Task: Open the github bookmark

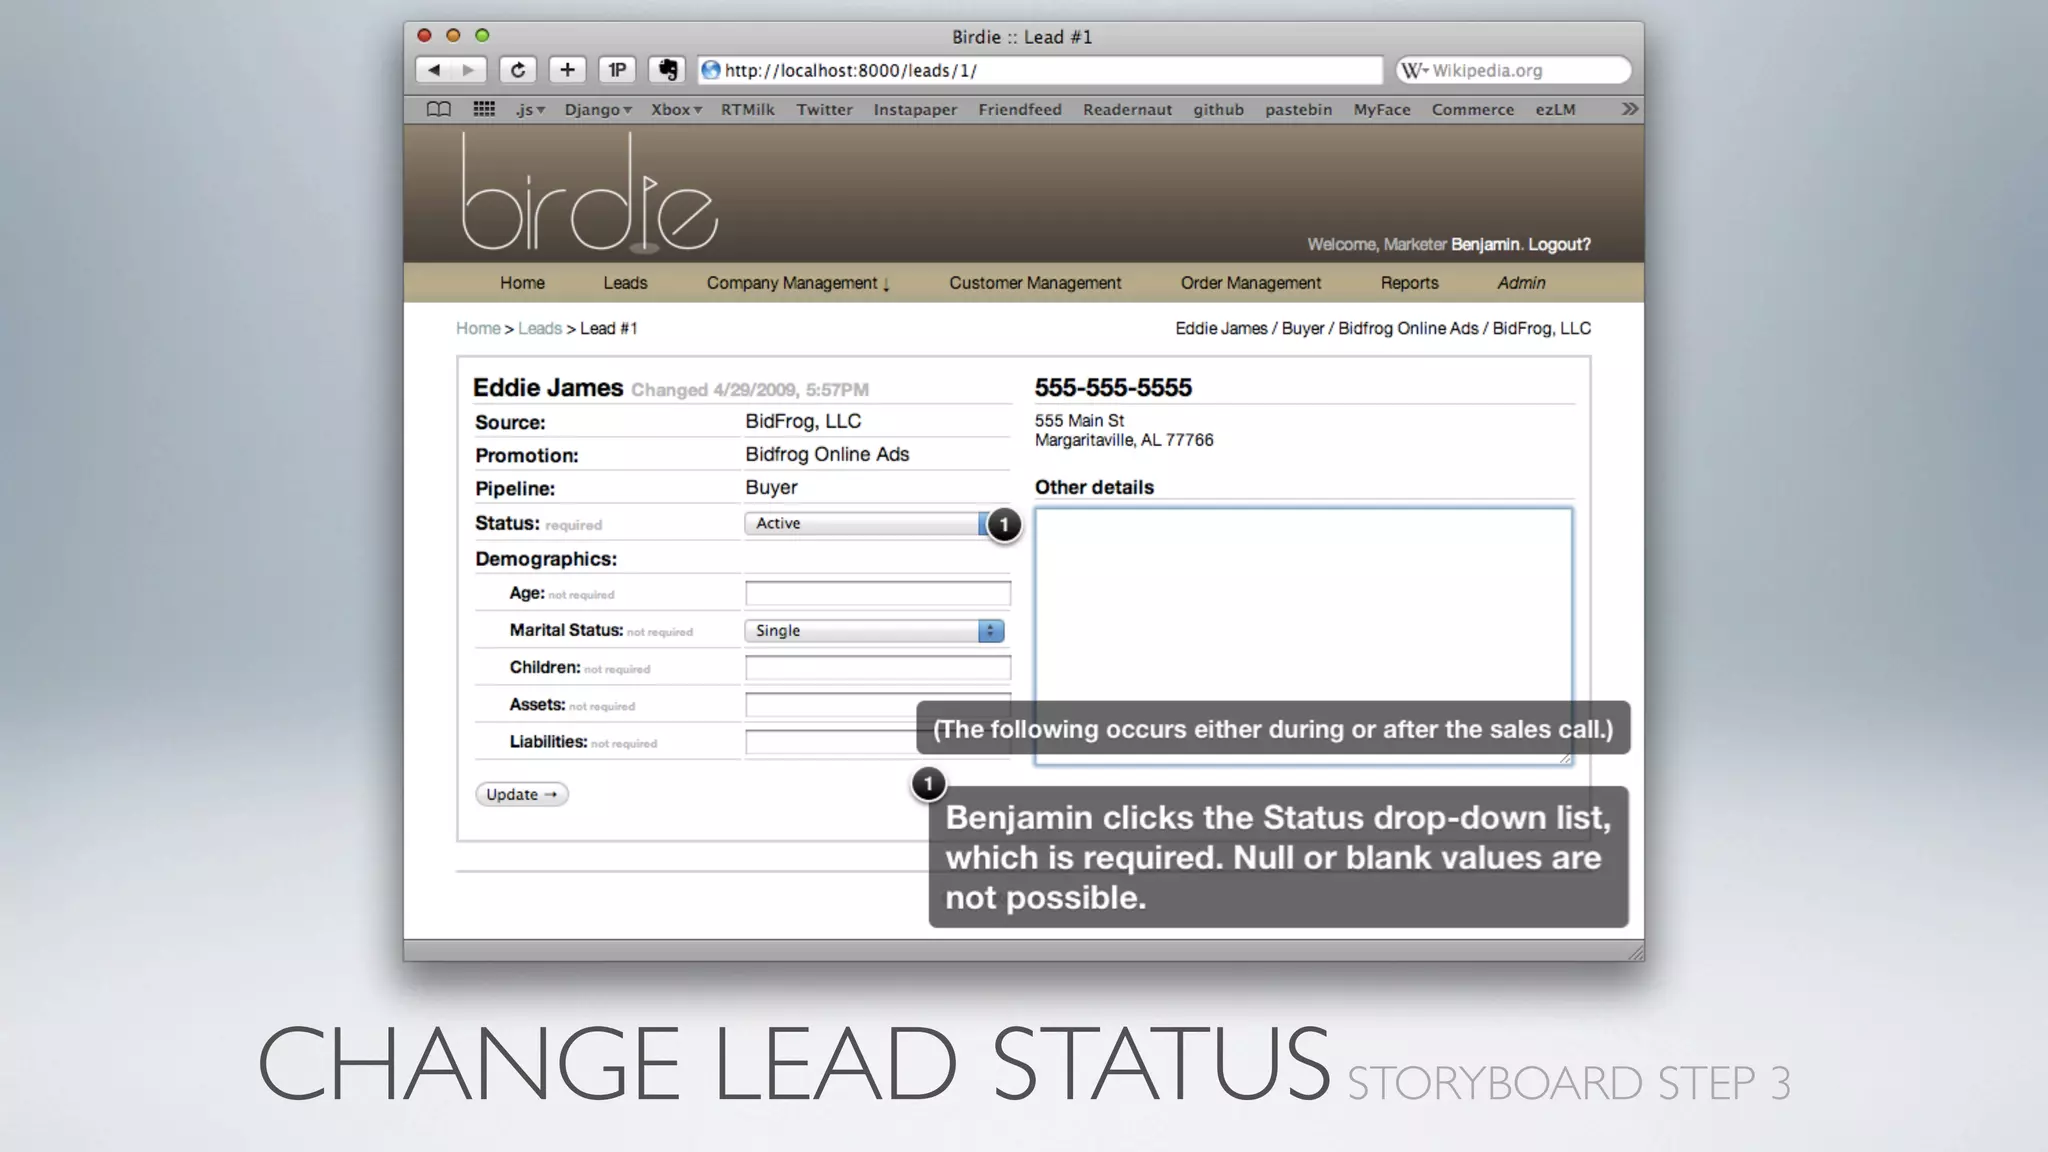Action: [x=1218, y=110]
